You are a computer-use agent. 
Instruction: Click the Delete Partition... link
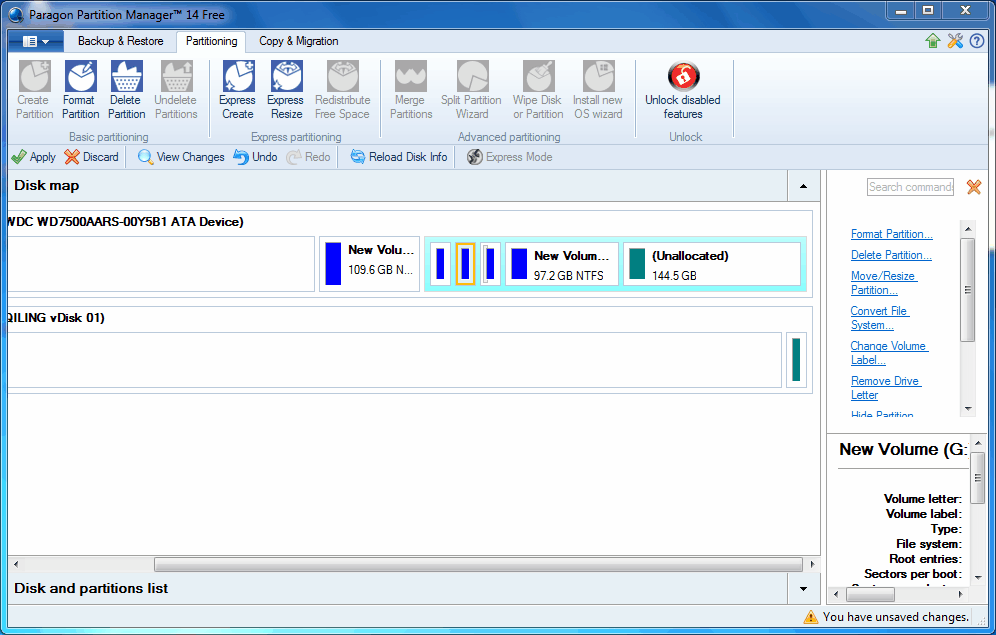click(x=891, y=255)
